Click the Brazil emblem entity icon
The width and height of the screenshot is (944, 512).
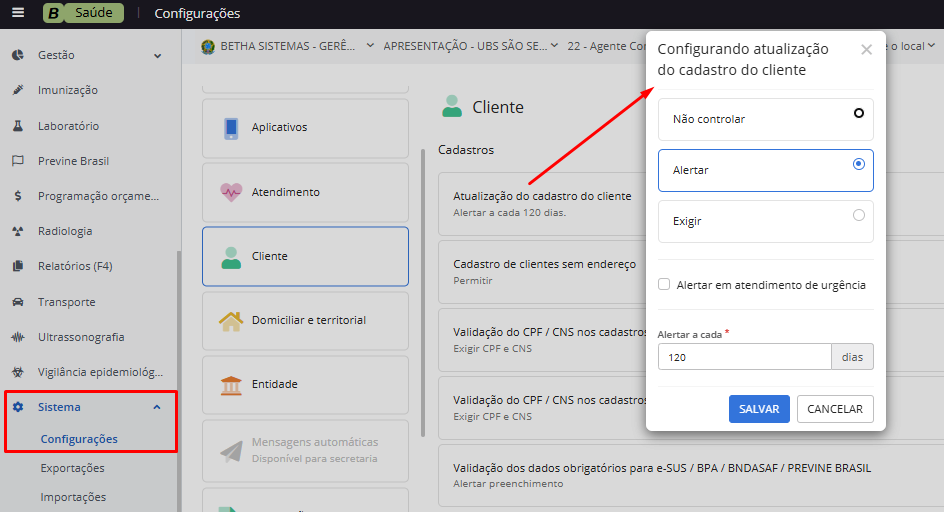[x=208, y=47]
